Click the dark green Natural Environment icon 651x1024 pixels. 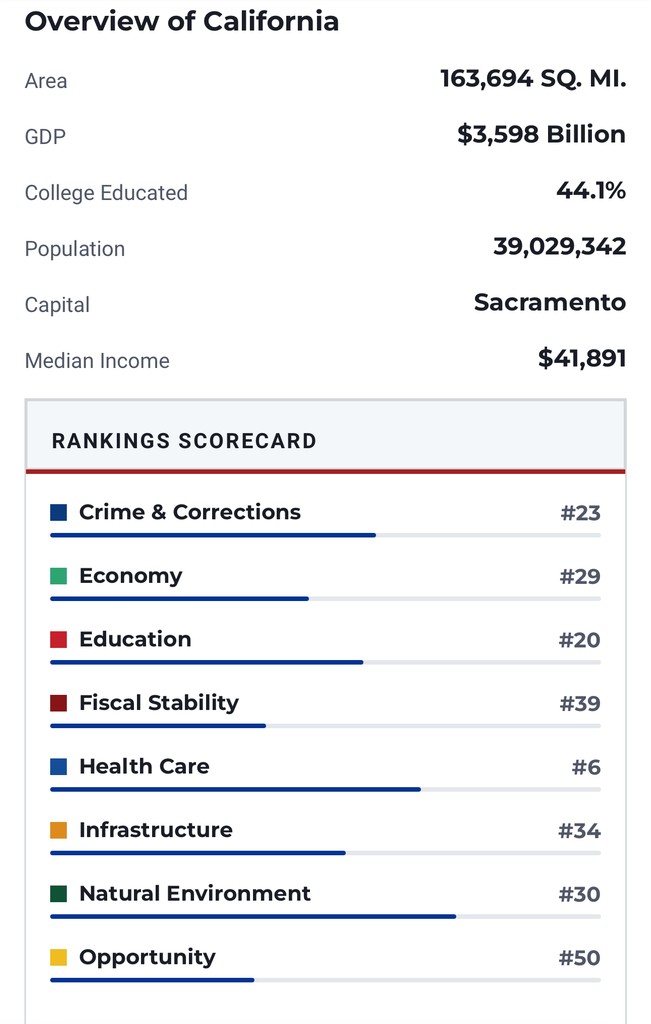click(59, 893)
